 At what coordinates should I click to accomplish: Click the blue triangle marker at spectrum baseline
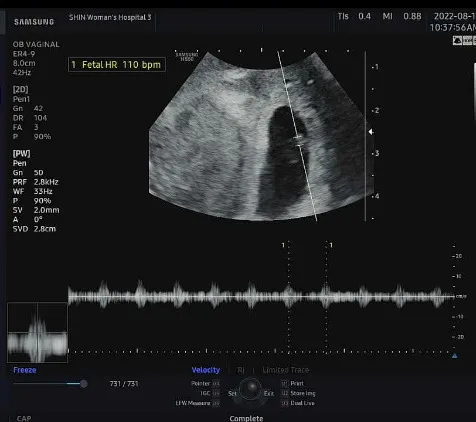coord(455,356)
